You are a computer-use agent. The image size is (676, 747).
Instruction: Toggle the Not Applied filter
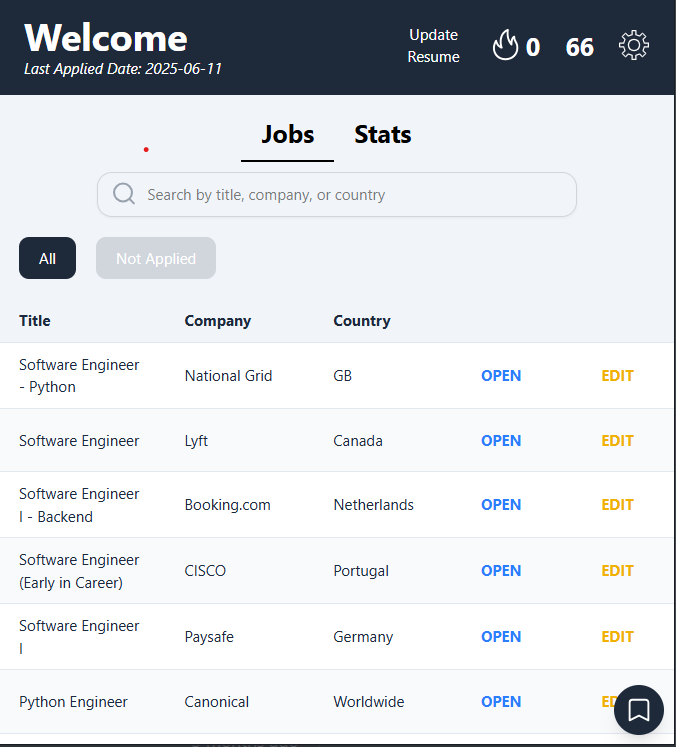tap(156, 258)
